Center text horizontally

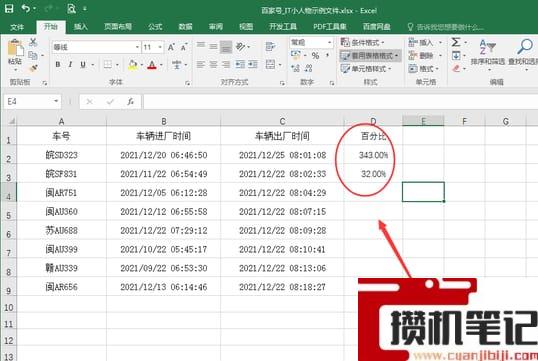pyautogui.click(x=213, y=64)
